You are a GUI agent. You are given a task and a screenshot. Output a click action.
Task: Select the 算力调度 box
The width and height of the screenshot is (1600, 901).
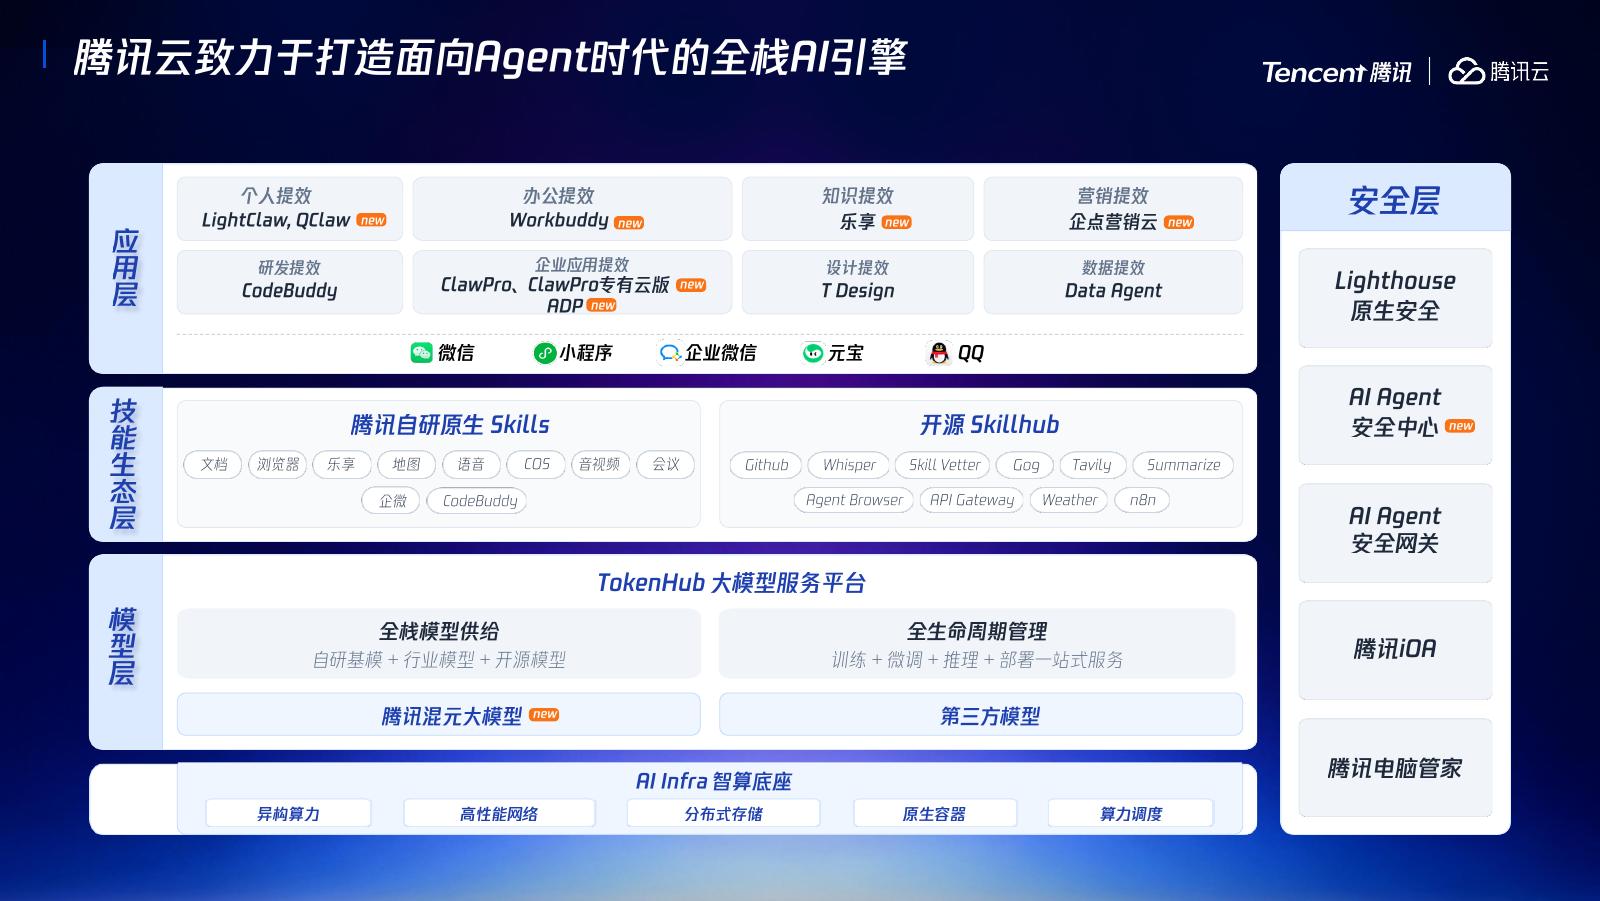[1131, 813]
